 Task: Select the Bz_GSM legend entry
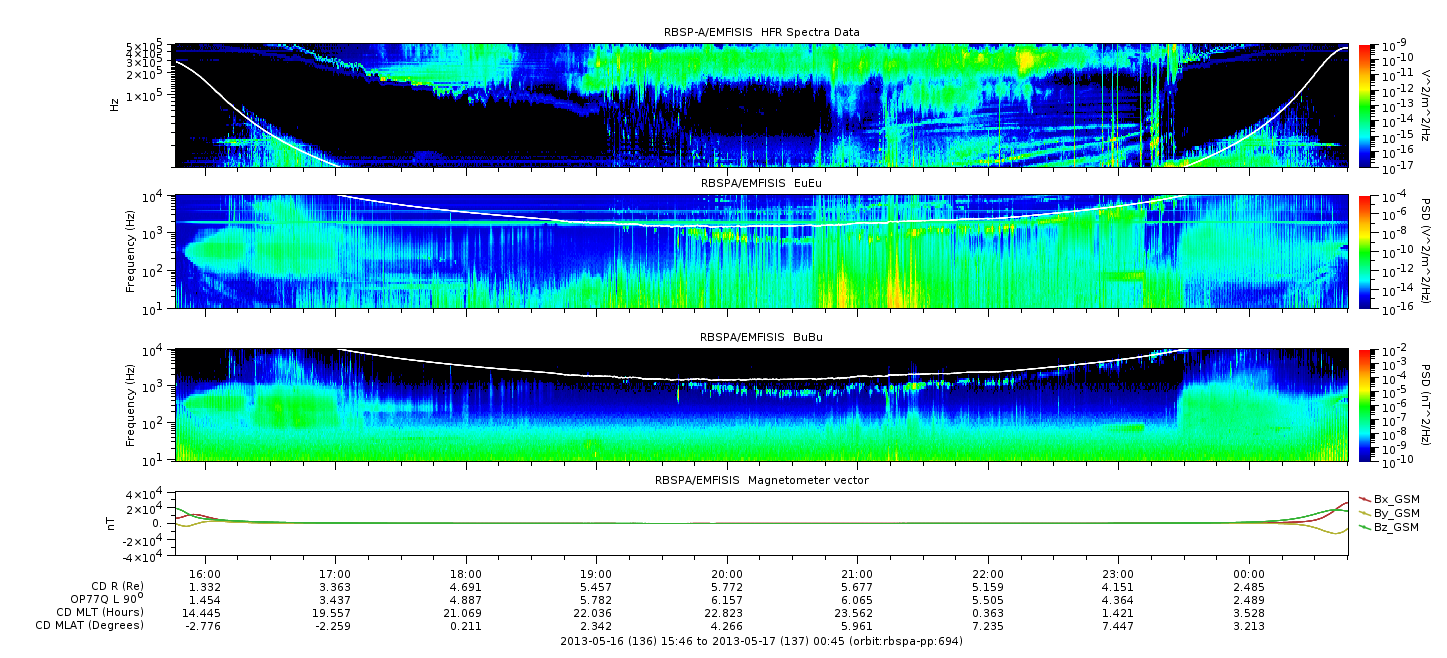(x=1395, y=527)
